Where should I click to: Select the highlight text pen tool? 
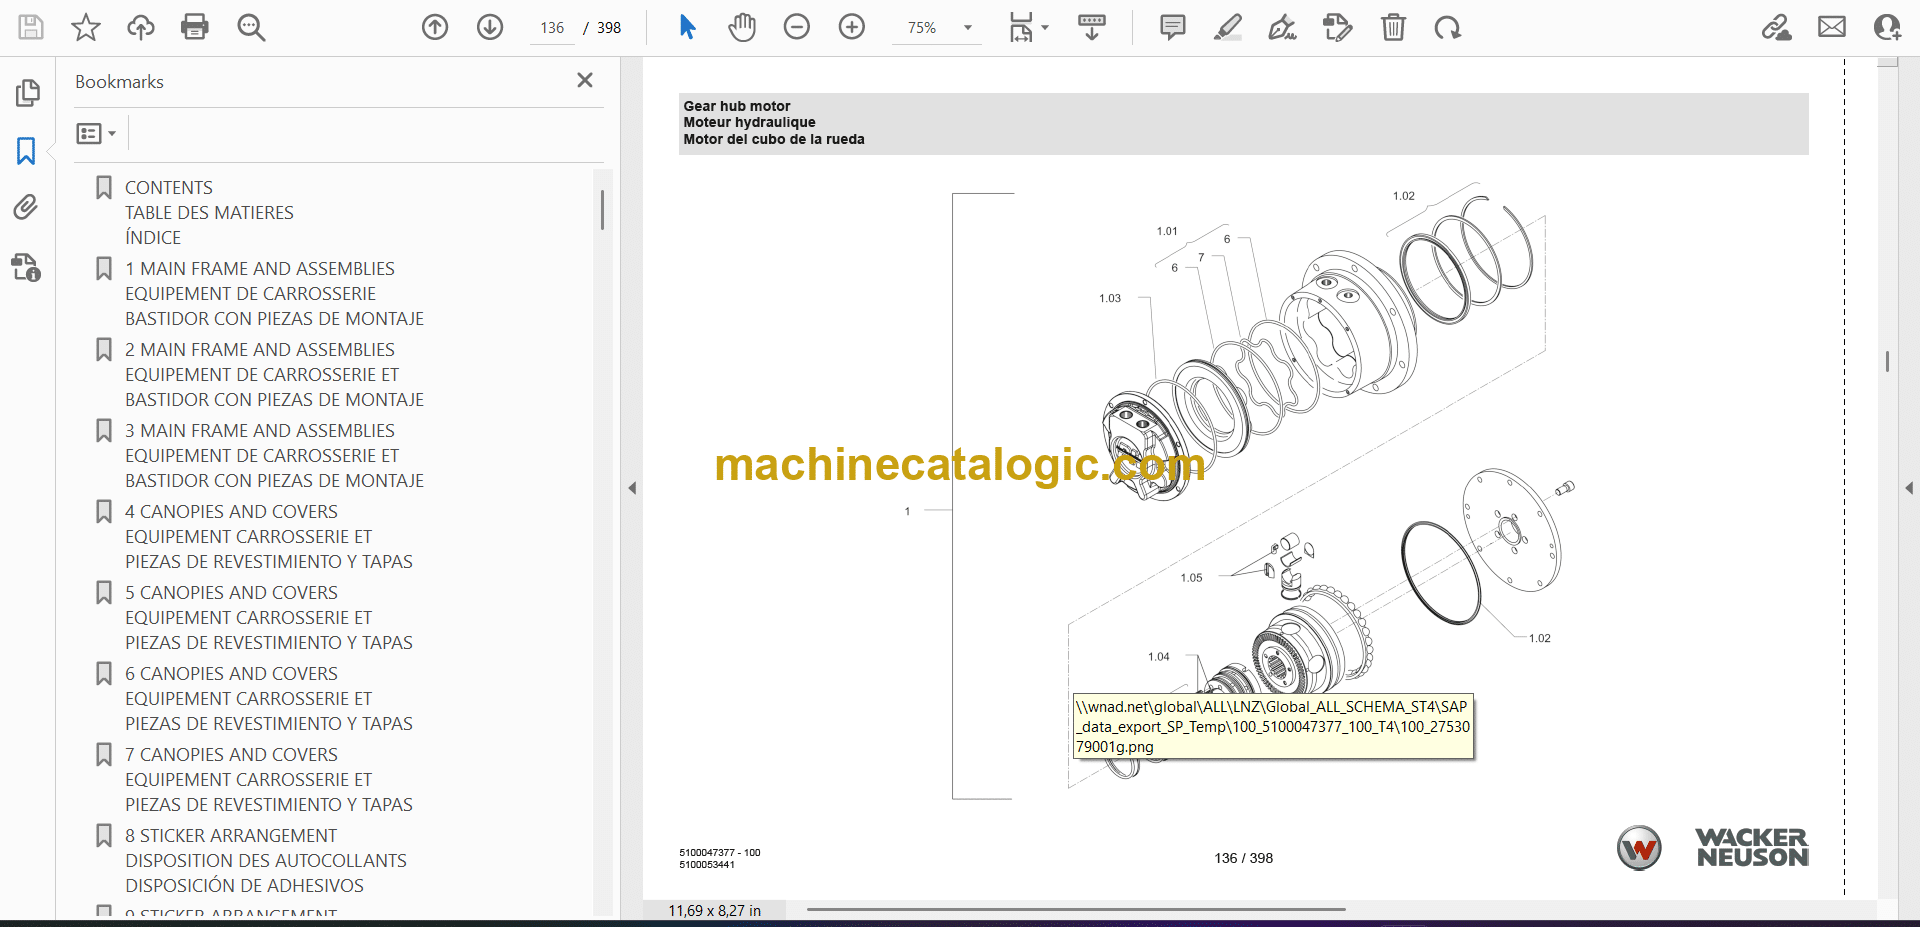1228,27
